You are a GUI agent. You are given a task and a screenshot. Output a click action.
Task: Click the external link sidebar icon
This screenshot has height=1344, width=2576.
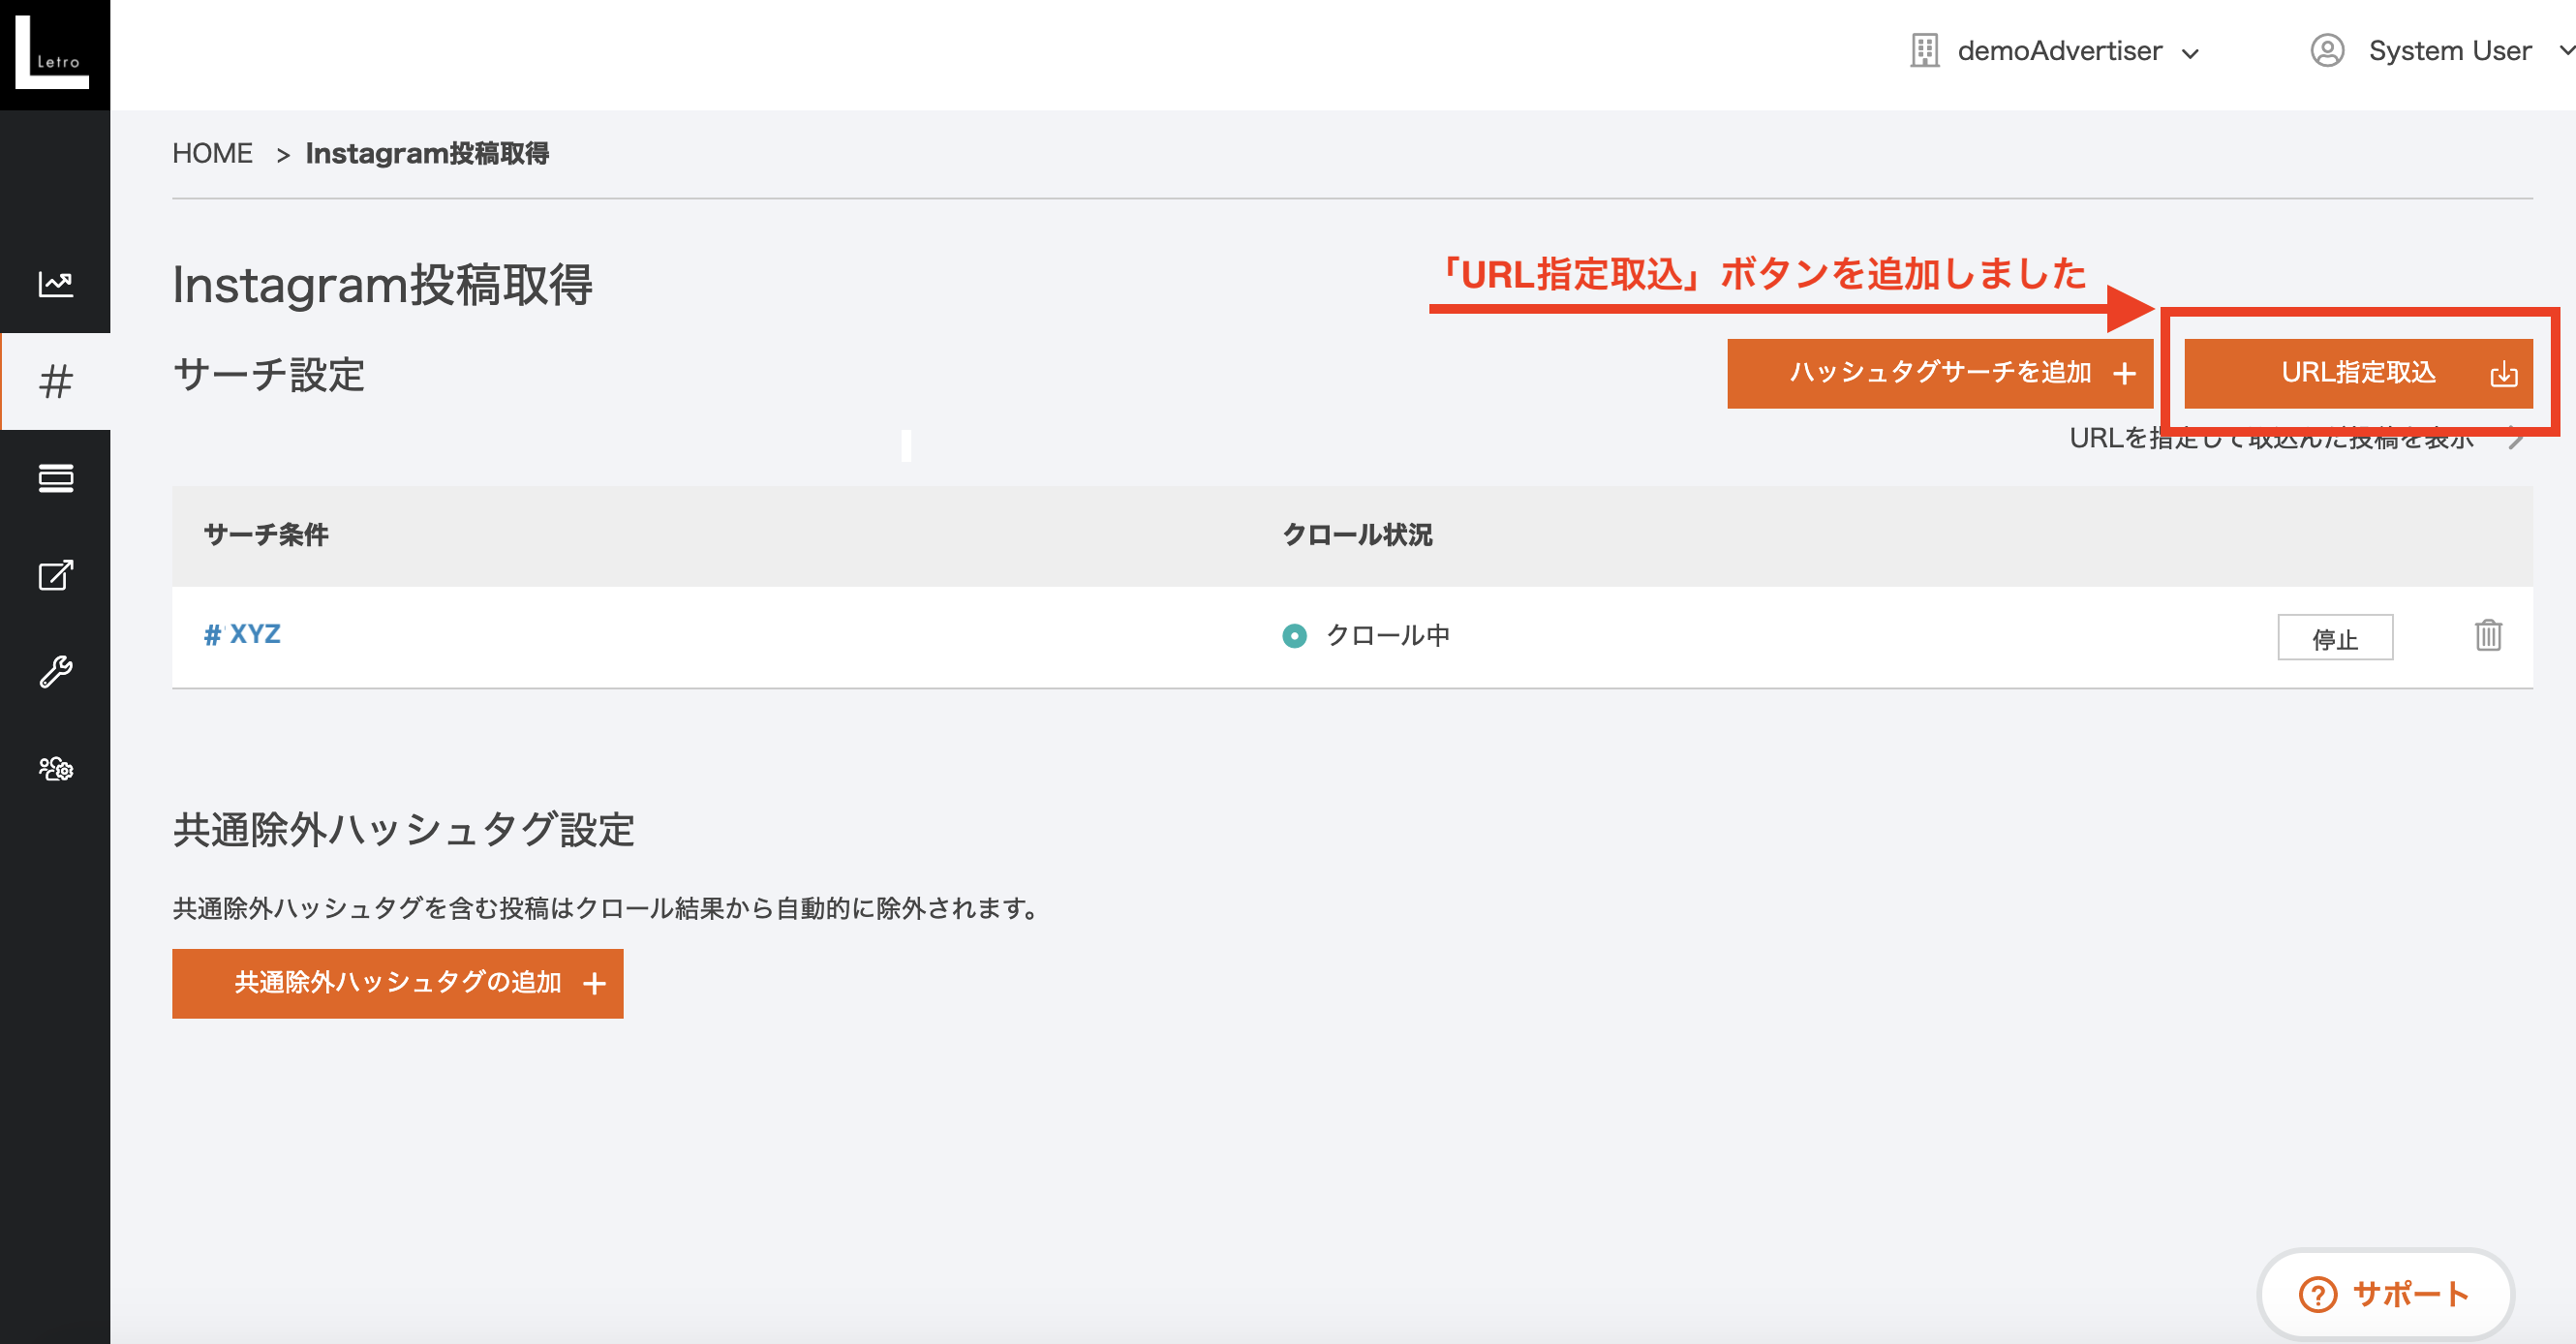coord(55,575)
